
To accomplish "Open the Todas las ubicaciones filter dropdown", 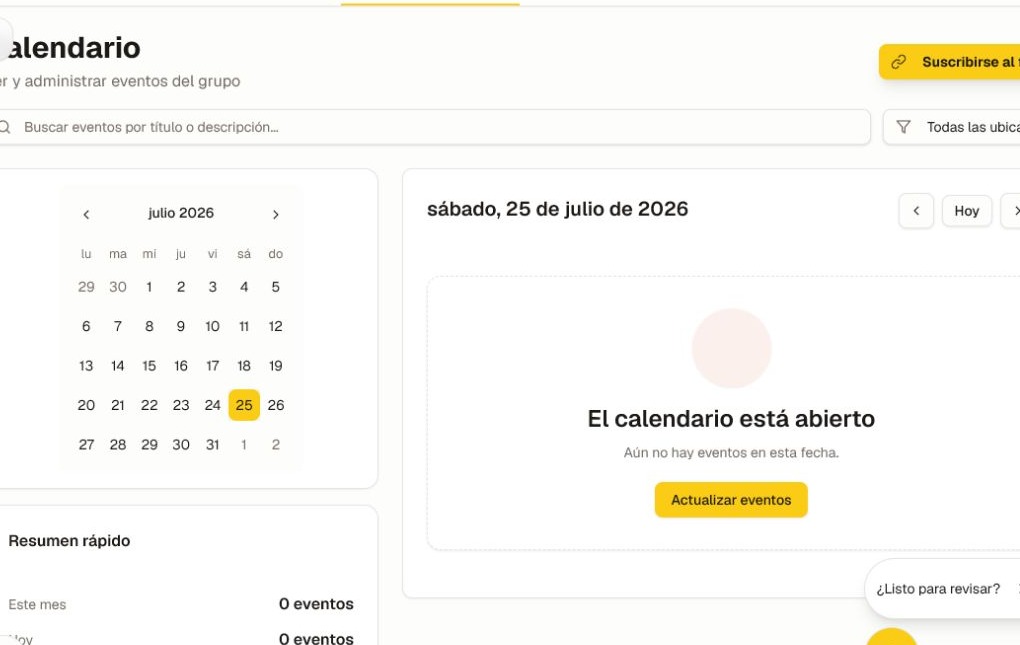I will point(952,127).
